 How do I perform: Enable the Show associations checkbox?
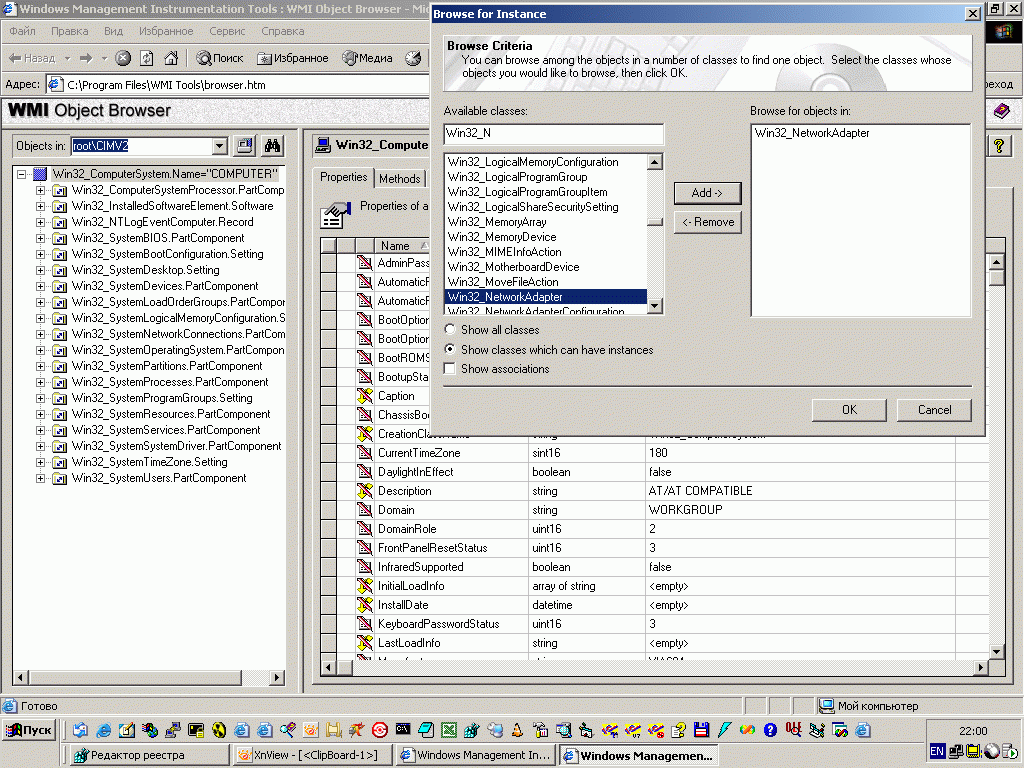(450, 369)
